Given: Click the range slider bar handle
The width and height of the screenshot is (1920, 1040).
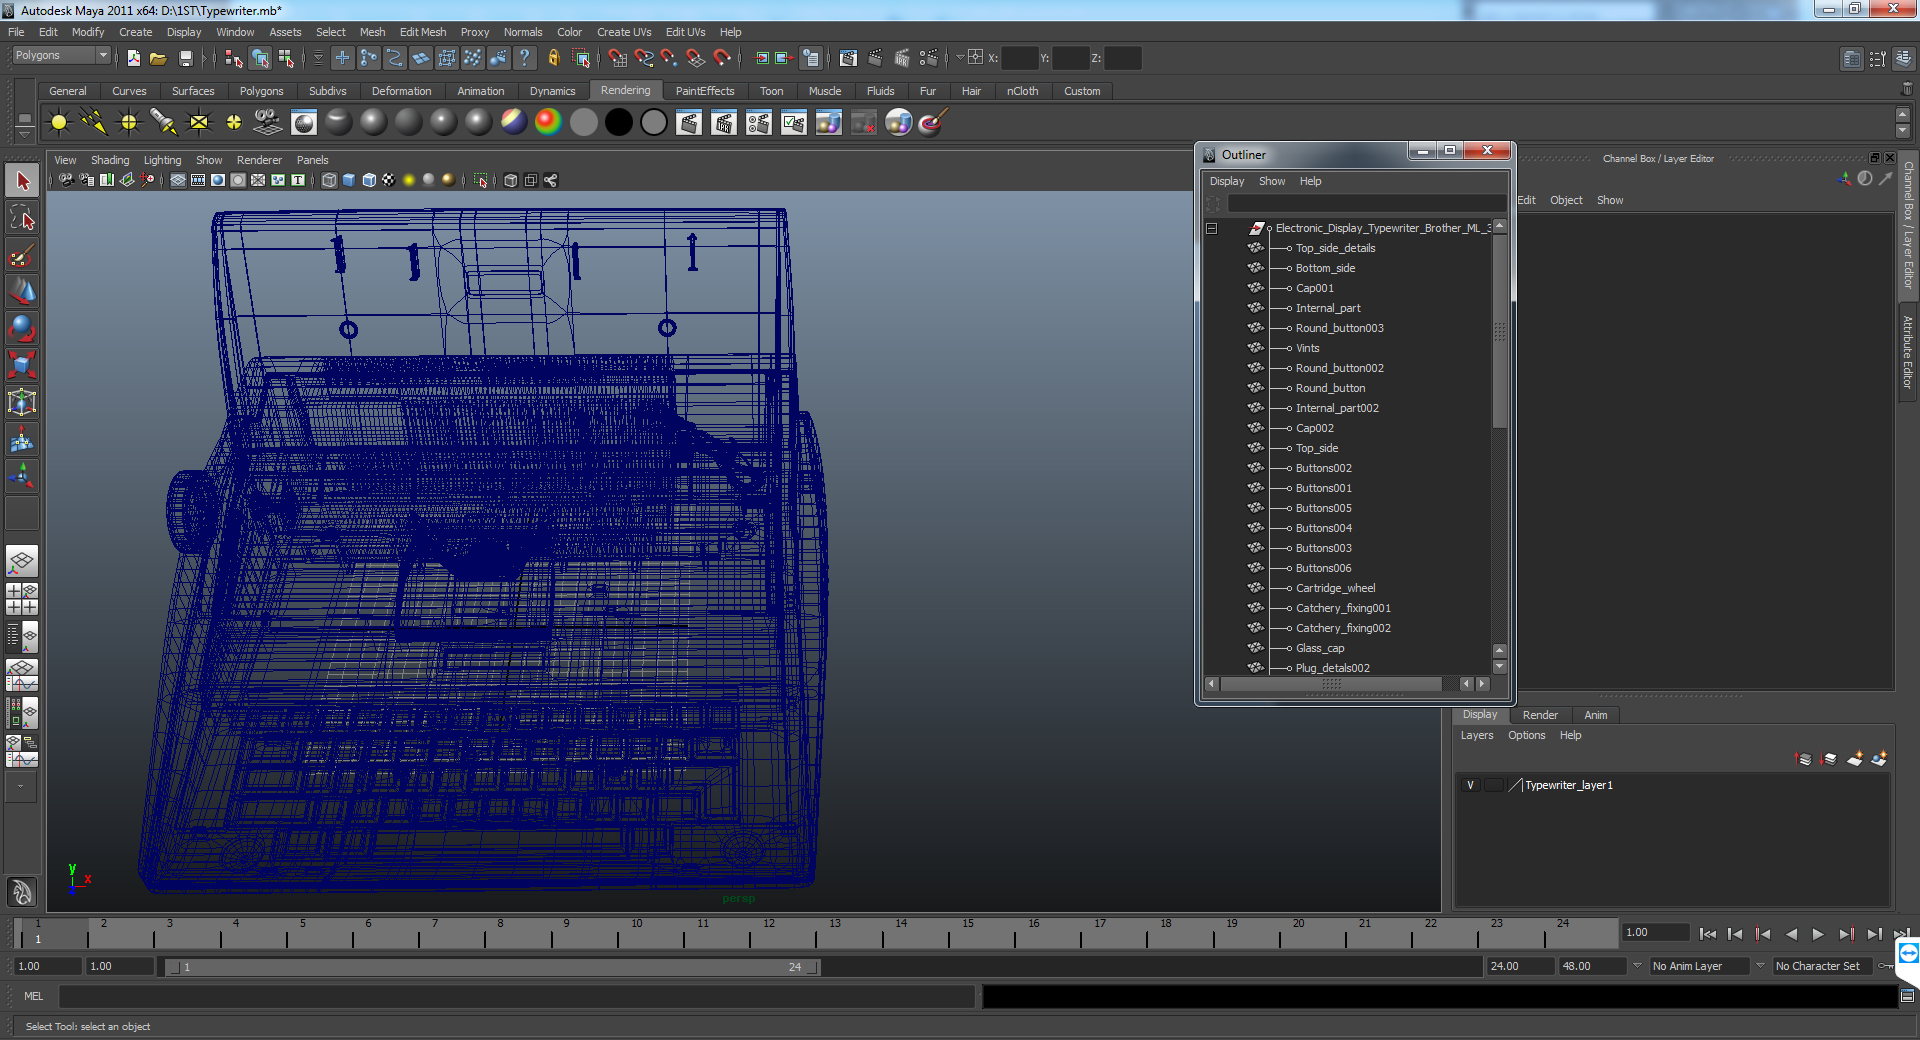Looking at the screenshot, I should click(492, 967).
